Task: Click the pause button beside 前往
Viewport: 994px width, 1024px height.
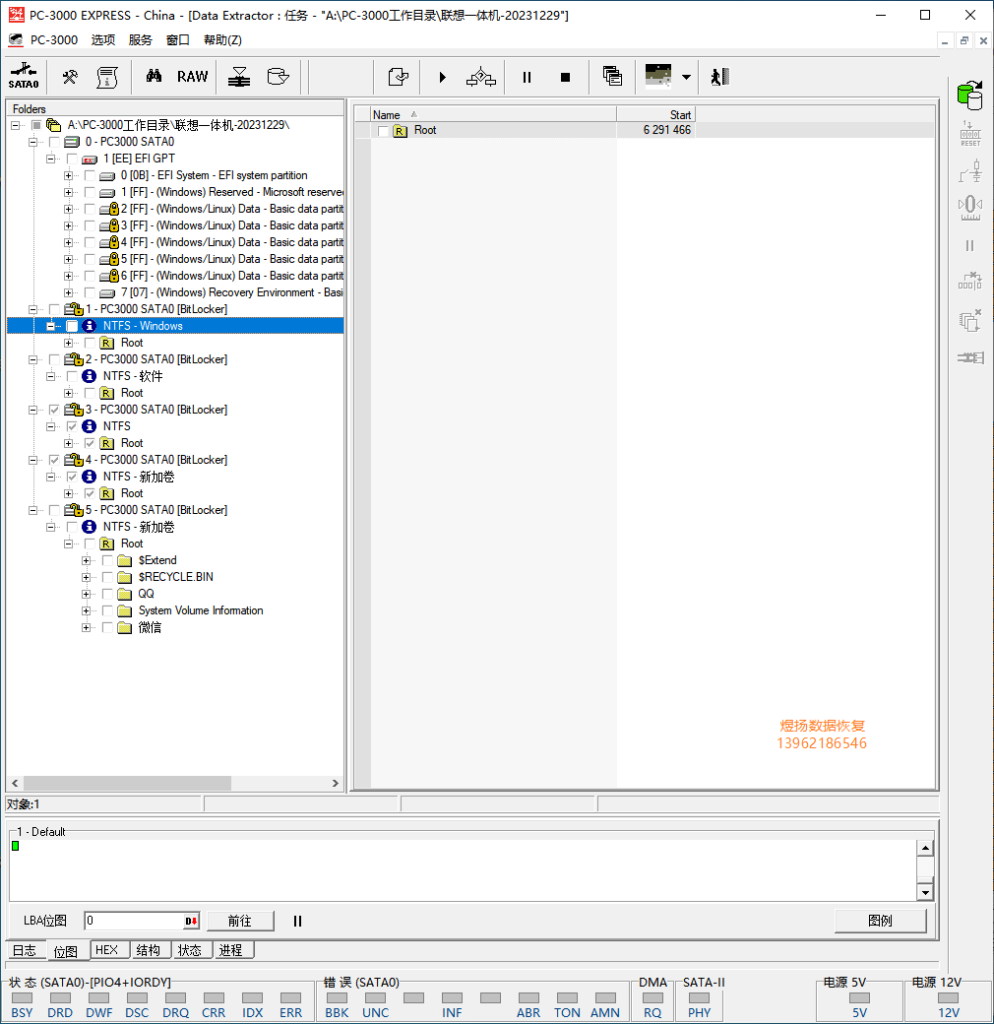Action: [297, 921]
